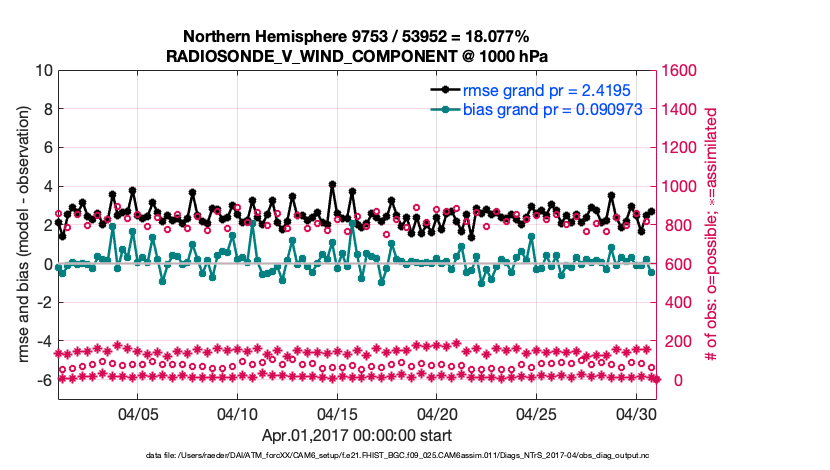
Task: Click the 'Apr.01,2017 00:00:00 start' x-axis label
Action: 356,435
